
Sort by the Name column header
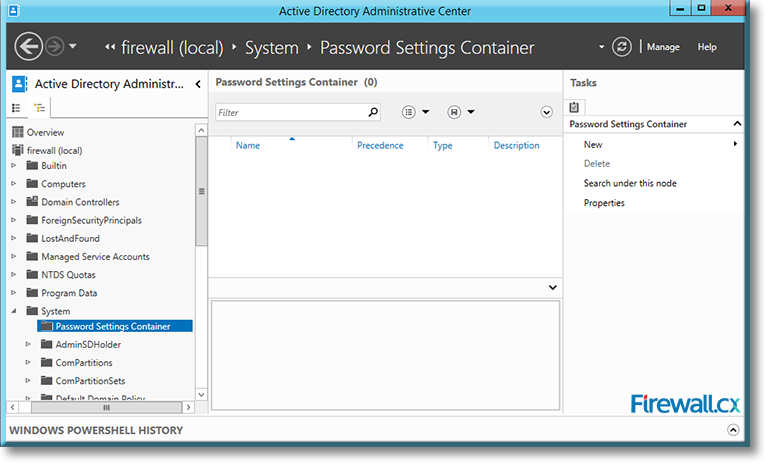(x=248, y=146)
